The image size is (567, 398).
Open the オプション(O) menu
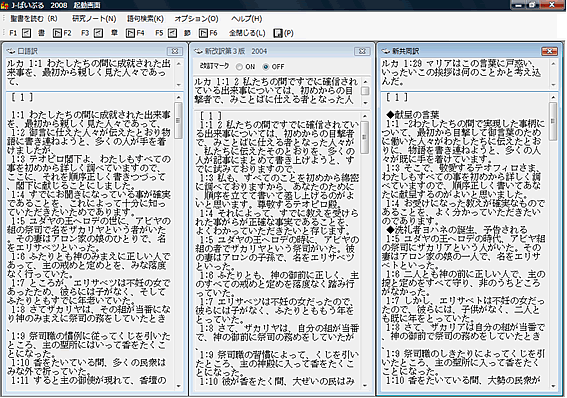(196, 19)
